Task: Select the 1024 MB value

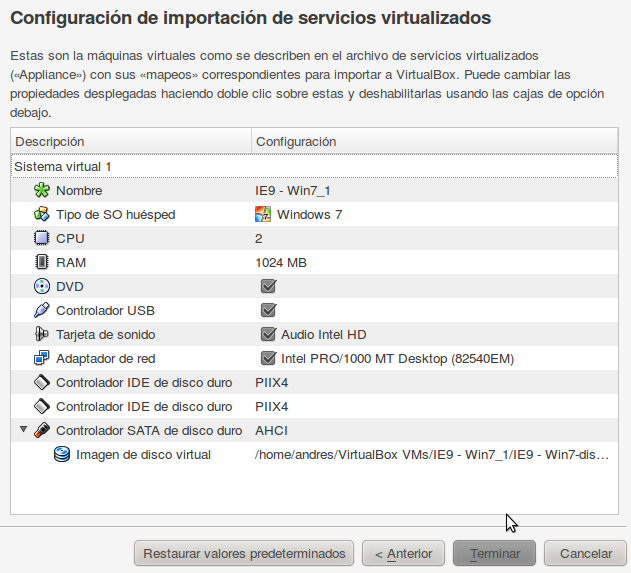Action: [281, 262]
